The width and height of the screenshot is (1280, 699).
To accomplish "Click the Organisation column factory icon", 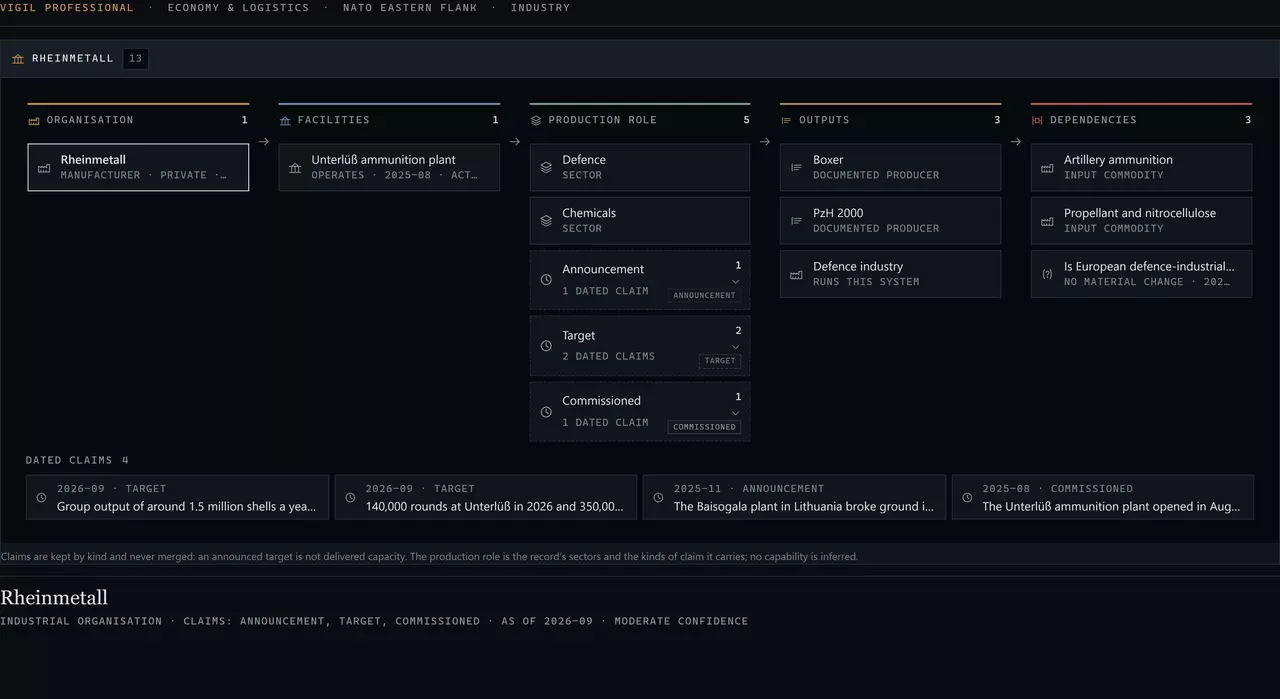I will click(x=34, y=120).
